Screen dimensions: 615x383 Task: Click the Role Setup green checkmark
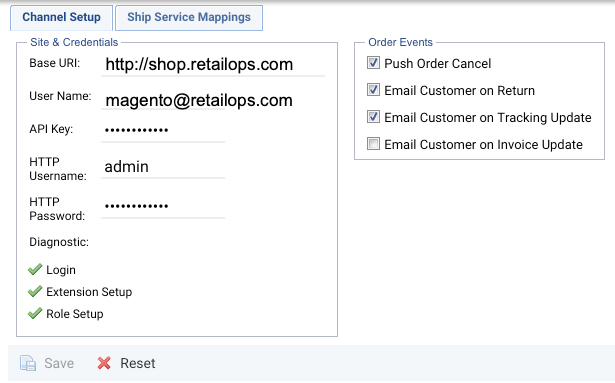point(35,313)
